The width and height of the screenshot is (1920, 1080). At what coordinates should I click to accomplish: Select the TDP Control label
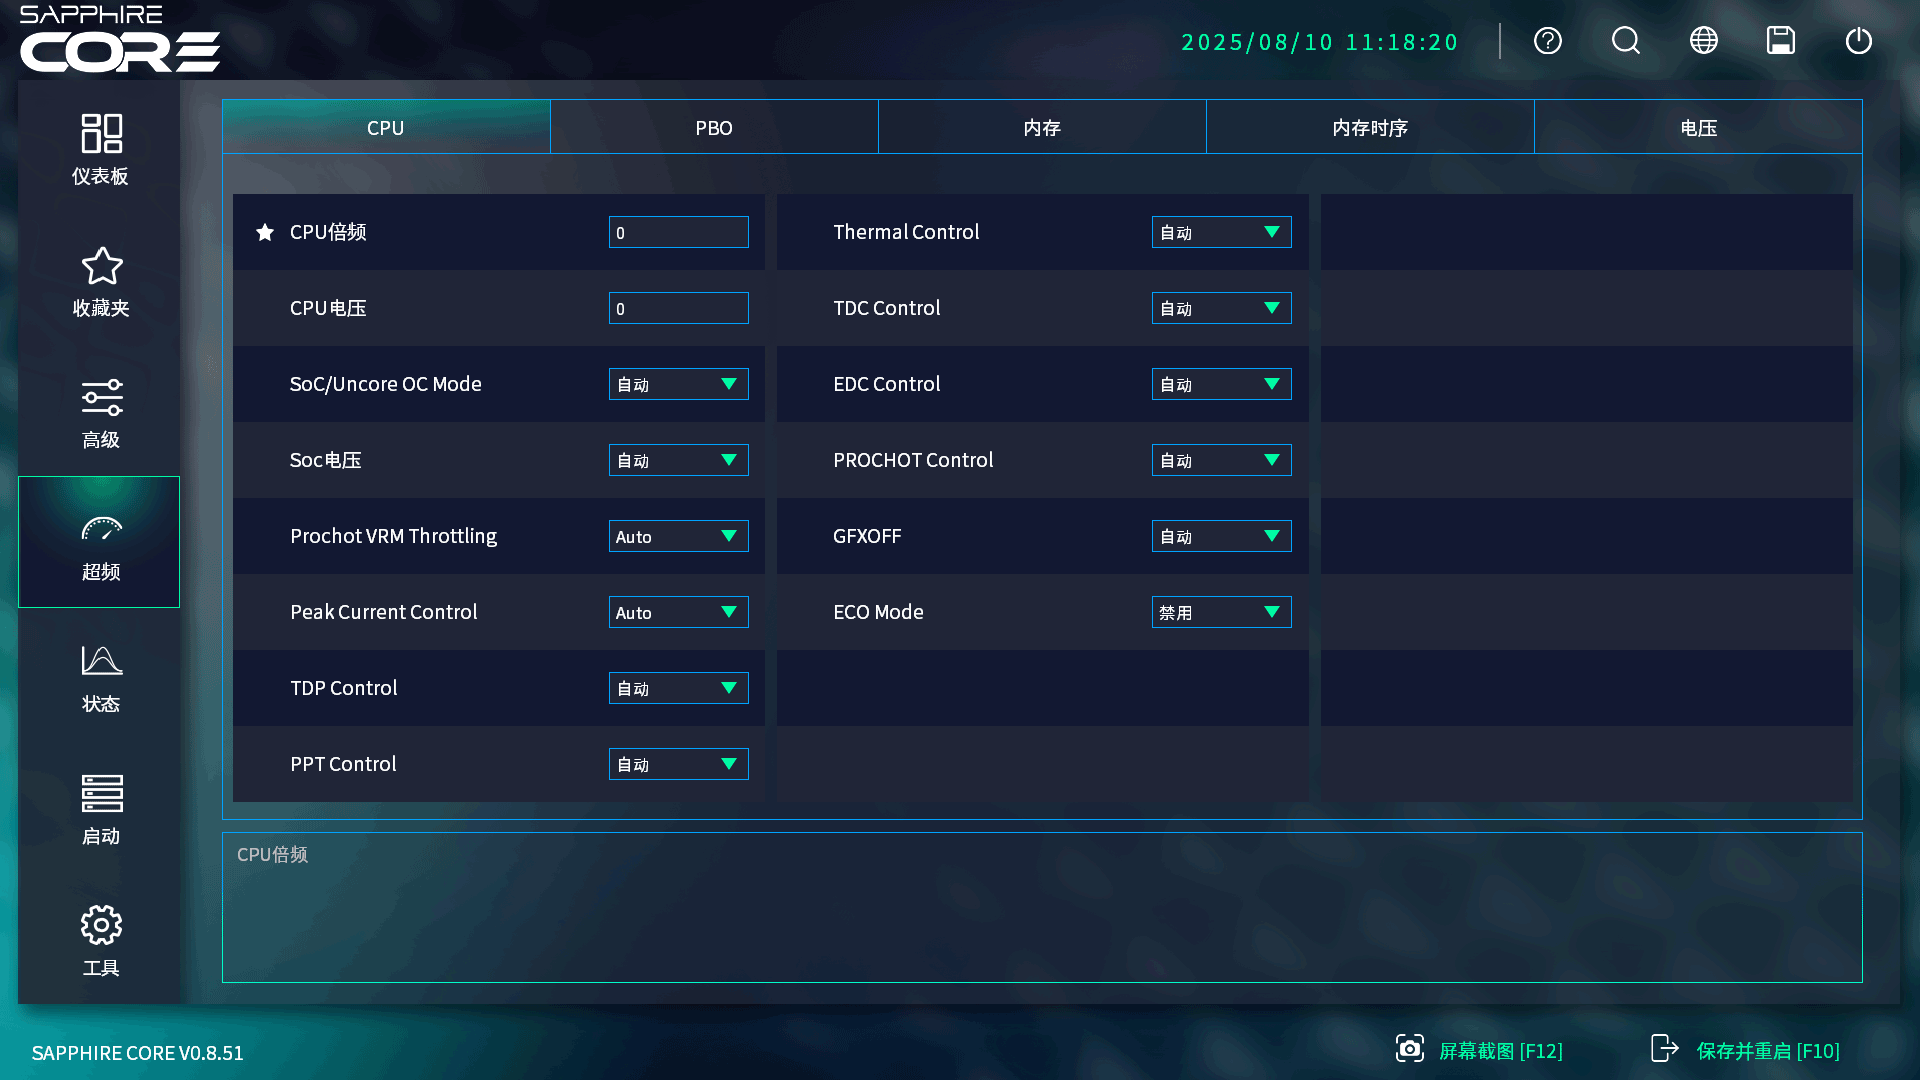click(344, 688)
